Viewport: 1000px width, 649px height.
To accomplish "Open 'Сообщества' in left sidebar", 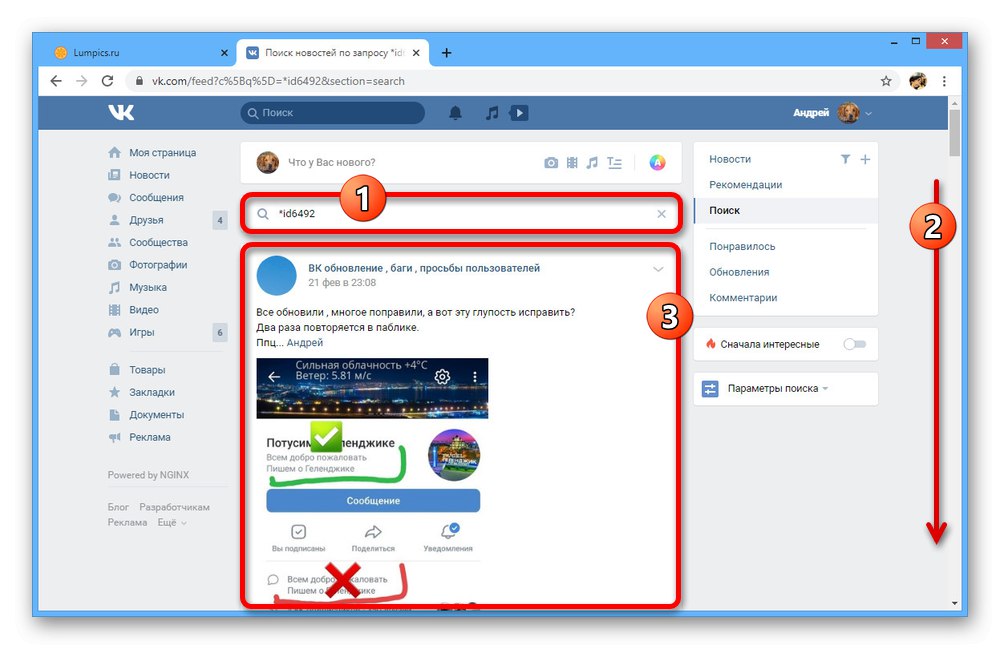I will pyautogui.click(x=158, y=242).
